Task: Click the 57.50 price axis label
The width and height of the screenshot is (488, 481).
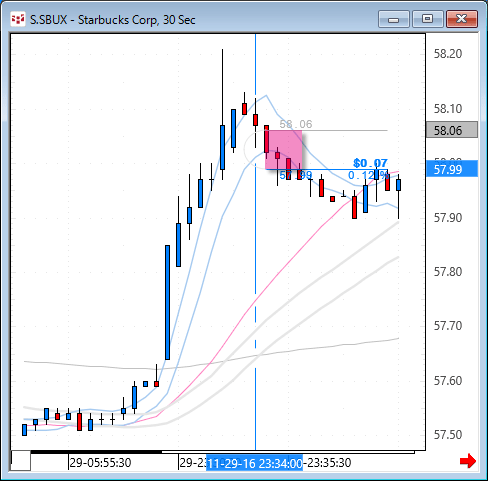Action: (448, 435)
